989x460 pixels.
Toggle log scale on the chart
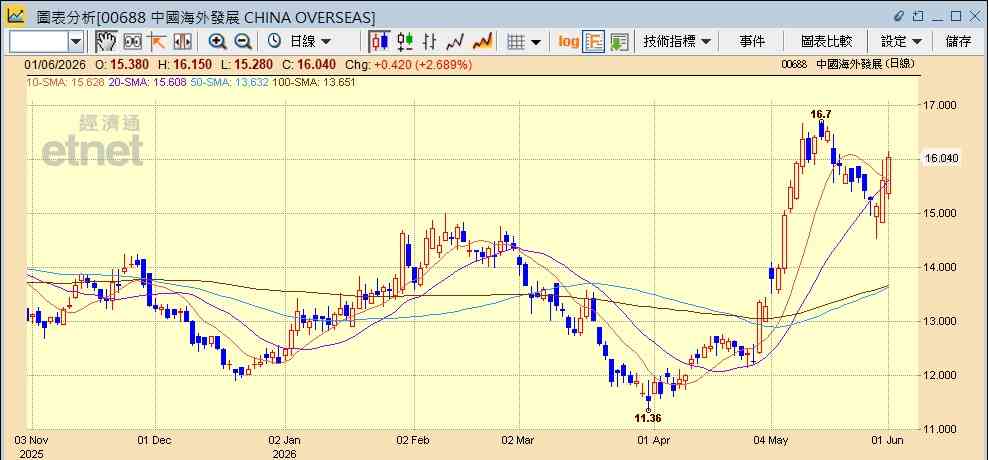pos(568,42)
